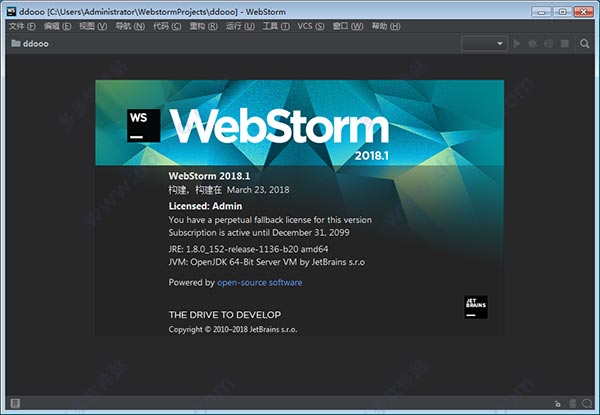Open the 工具 (T) menu
This screenshot has width=600, height=415.
pyautogui.click(x=276, y=26)
